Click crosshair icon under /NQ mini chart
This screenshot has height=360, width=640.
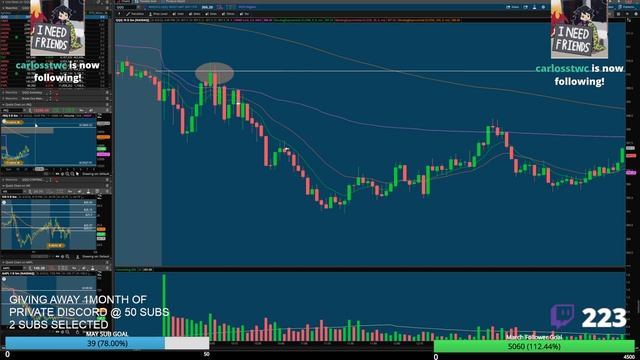[62, 174]
